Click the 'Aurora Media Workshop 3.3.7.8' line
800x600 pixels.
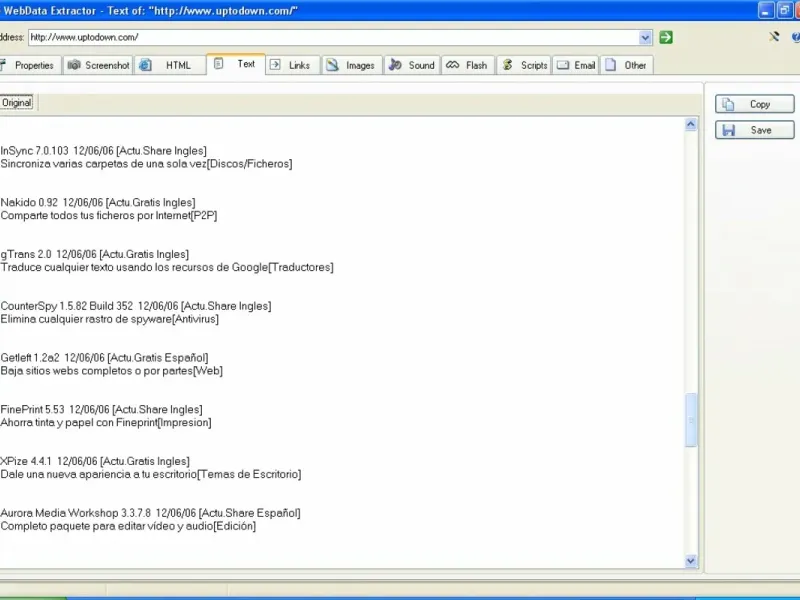151,513
